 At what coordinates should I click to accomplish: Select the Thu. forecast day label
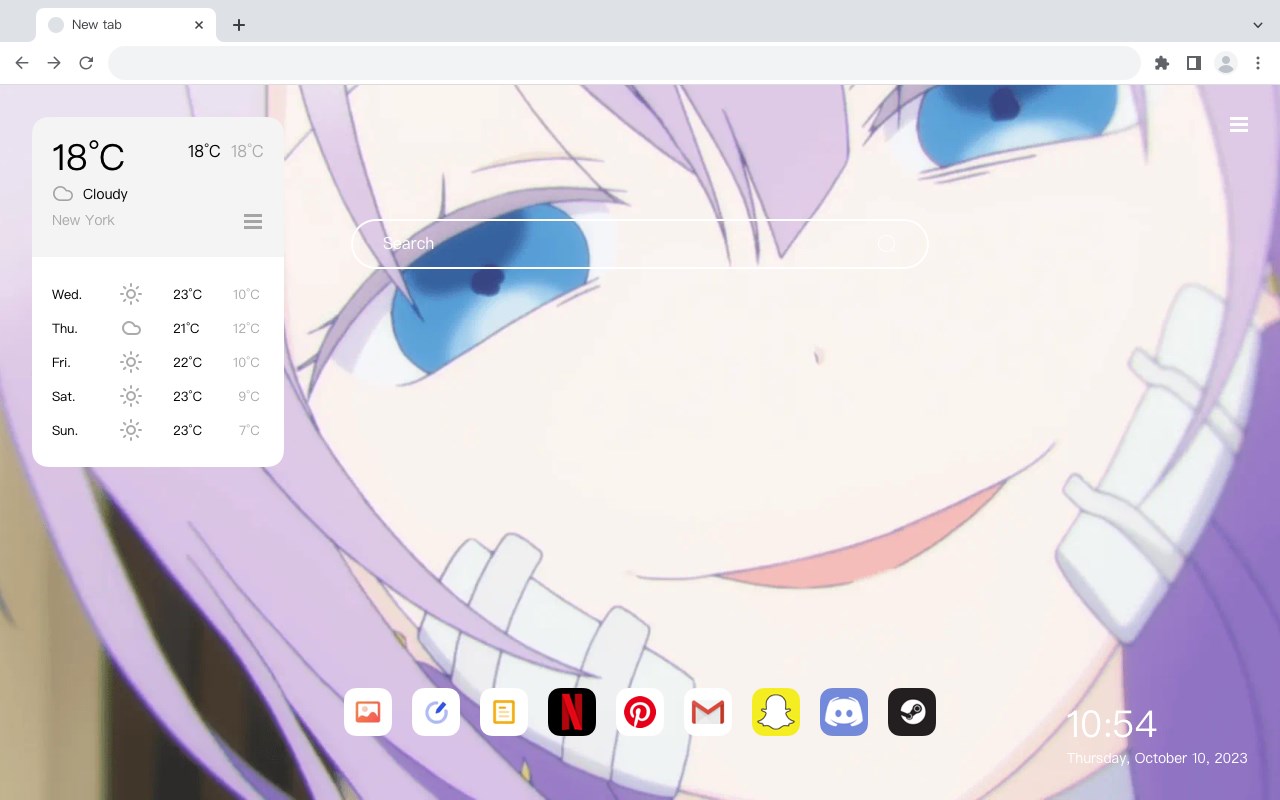click(65, 328)
